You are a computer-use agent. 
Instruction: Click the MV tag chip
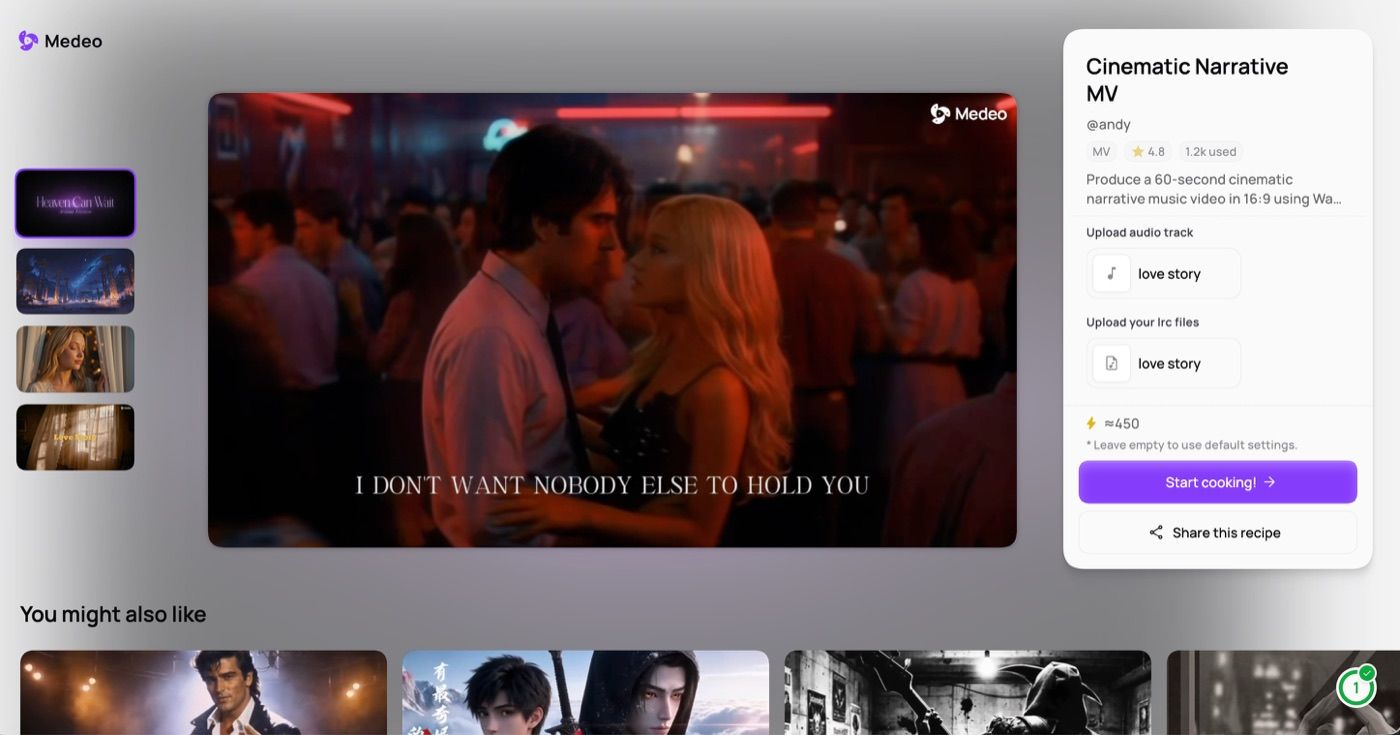click(x=1101, y=152)
